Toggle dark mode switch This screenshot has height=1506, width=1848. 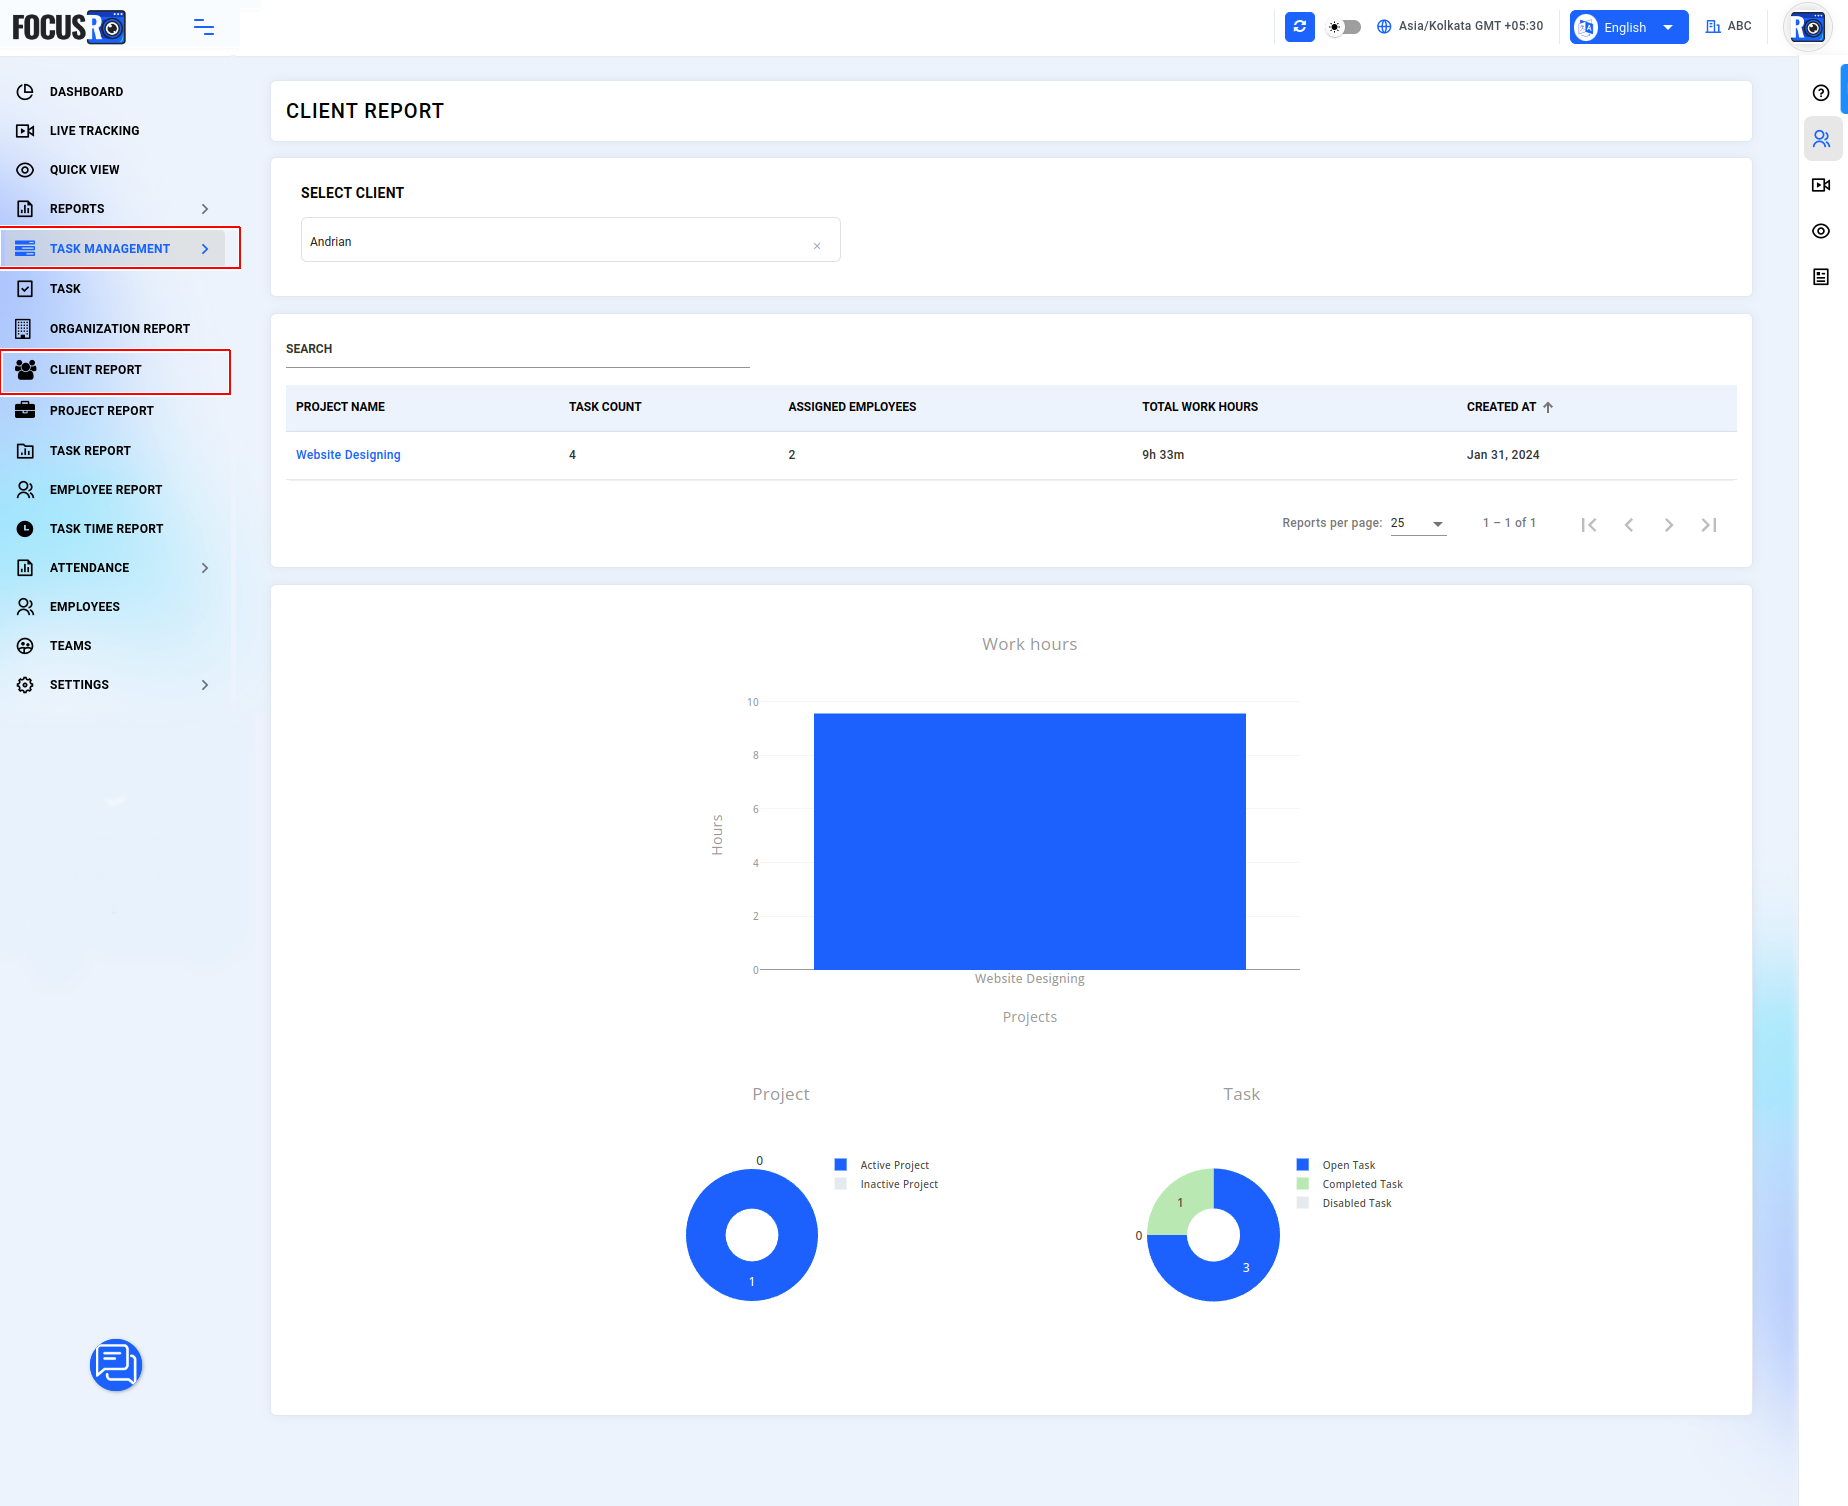(1344, 27)
